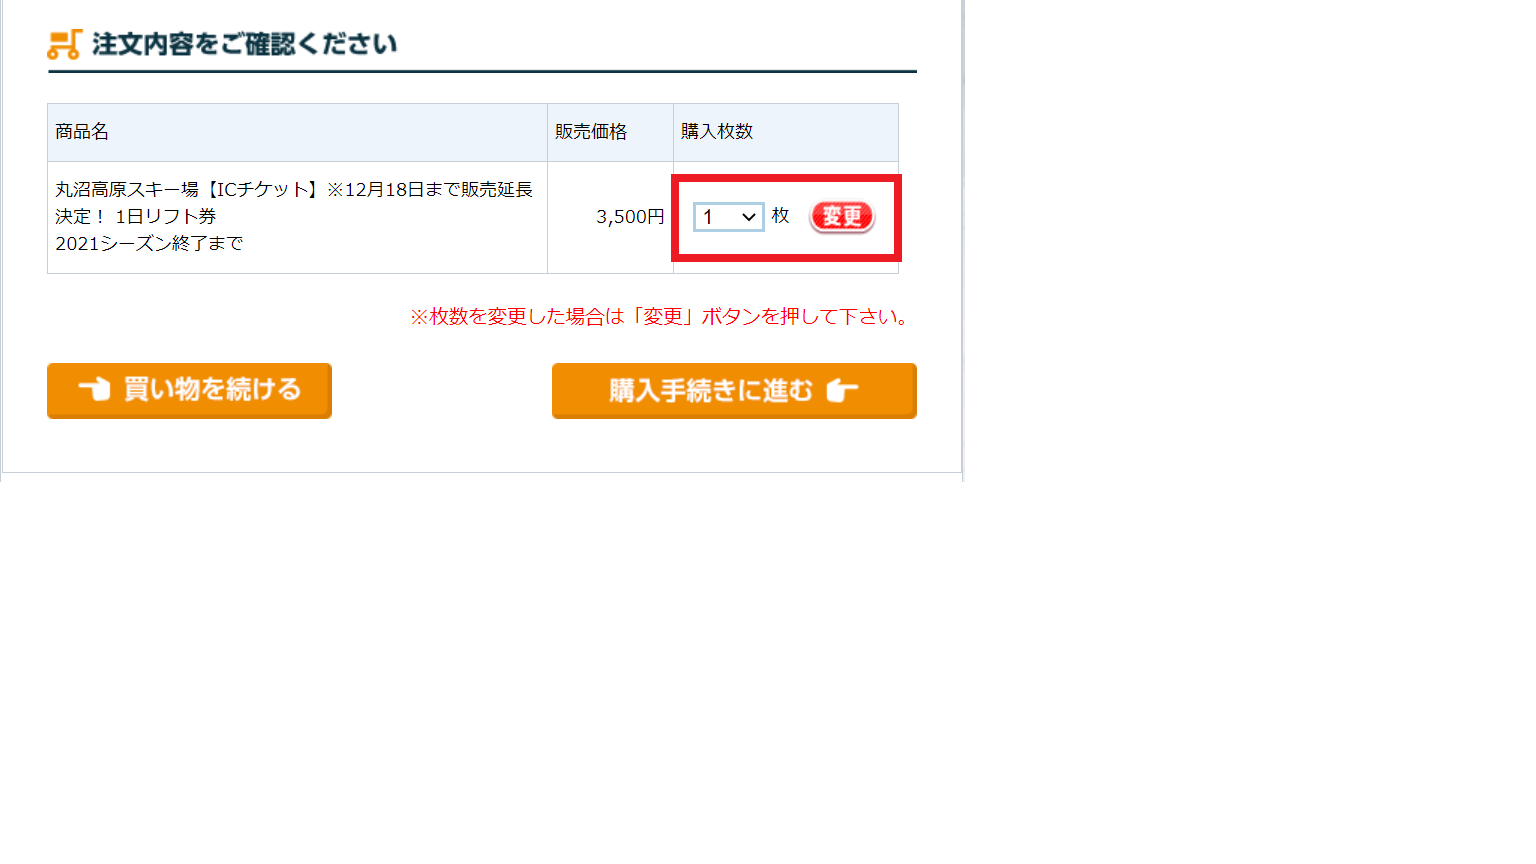Continue shopping with the 買い物を続ける button
Image resolution: width=1536 pixels, height=864 pixels.
pos(189,390)
